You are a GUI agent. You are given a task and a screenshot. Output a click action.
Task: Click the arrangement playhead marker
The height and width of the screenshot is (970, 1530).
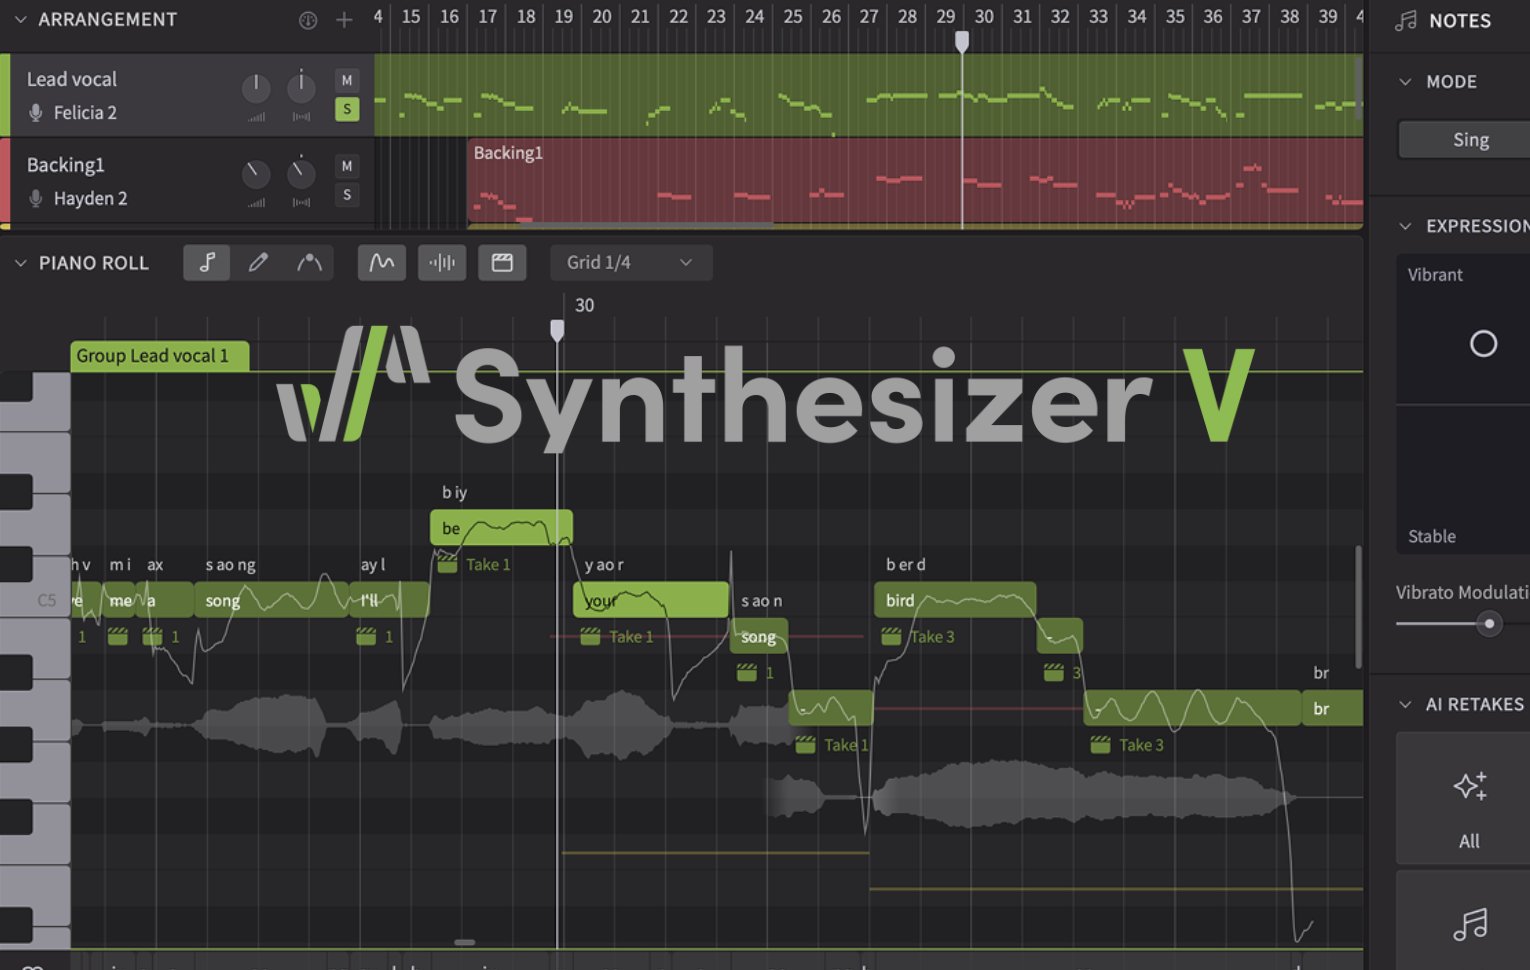click(962, 41)
